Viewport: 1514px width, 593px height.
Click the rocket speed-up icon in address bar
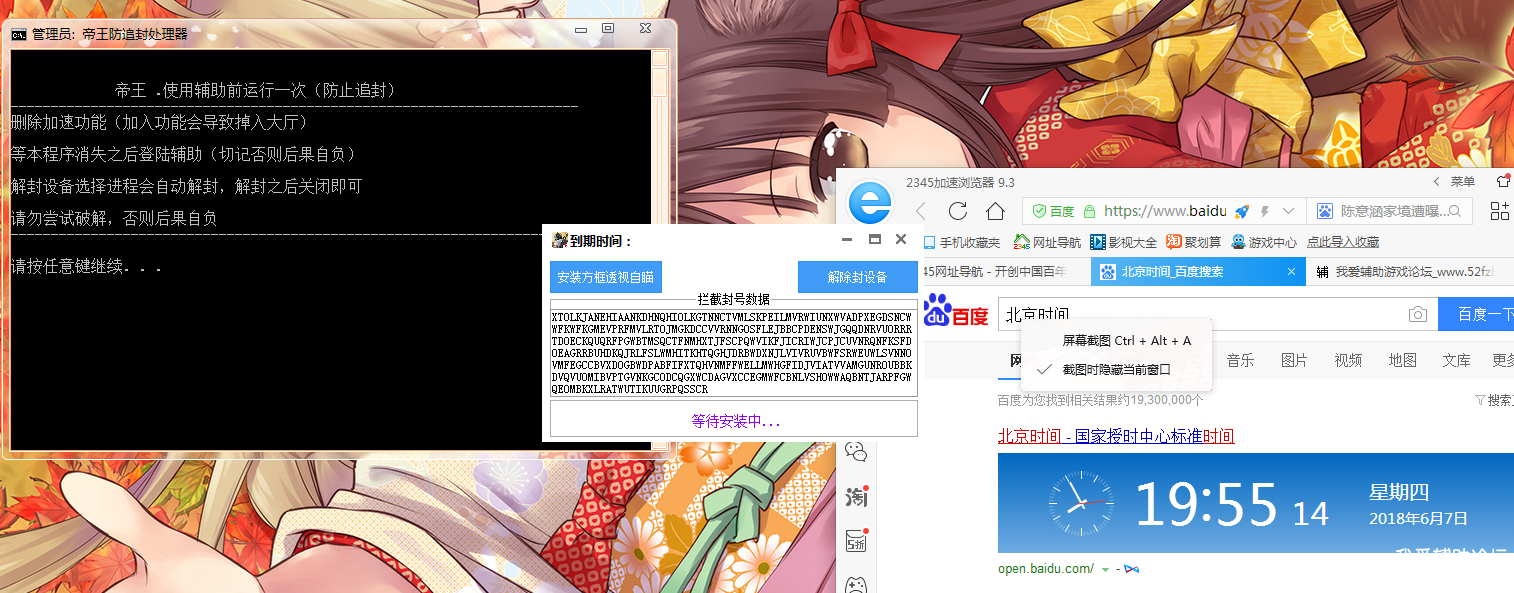click(x=1242, y=211)
